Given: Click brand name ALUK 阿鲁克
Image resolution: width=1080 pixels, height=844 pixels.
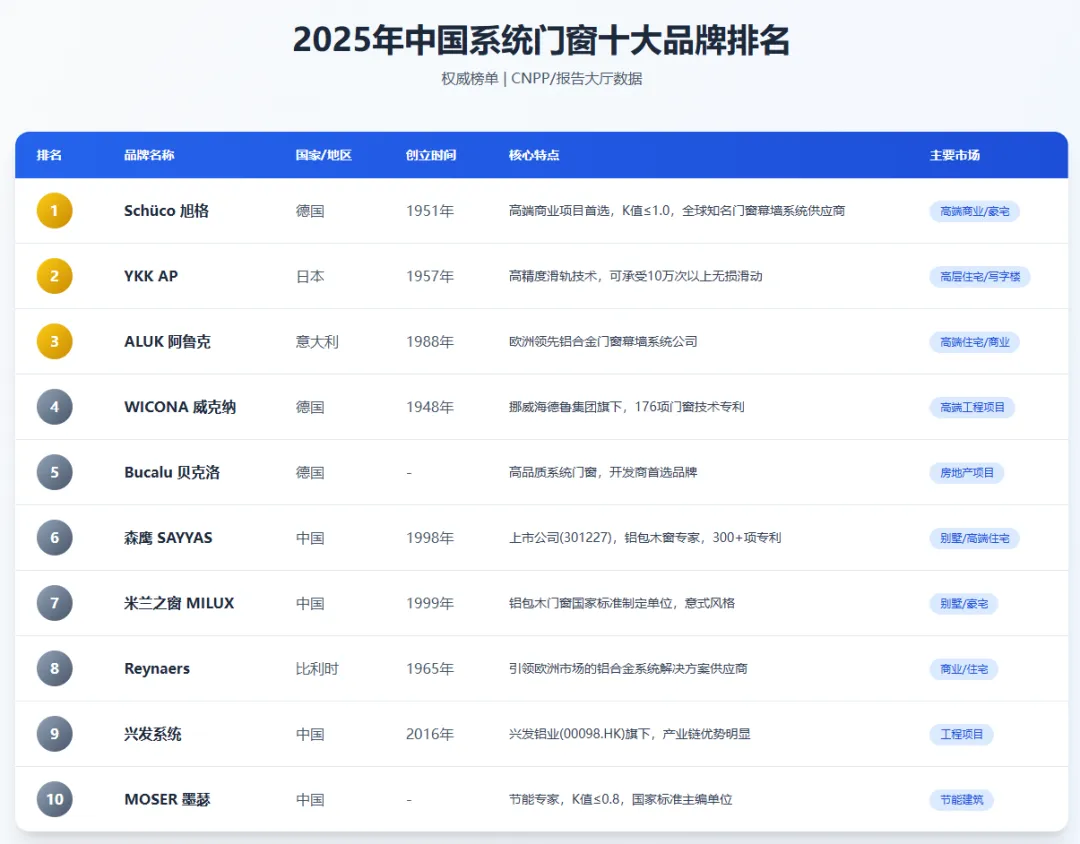Looking at the screenshot, I should [x=167, y=342].
